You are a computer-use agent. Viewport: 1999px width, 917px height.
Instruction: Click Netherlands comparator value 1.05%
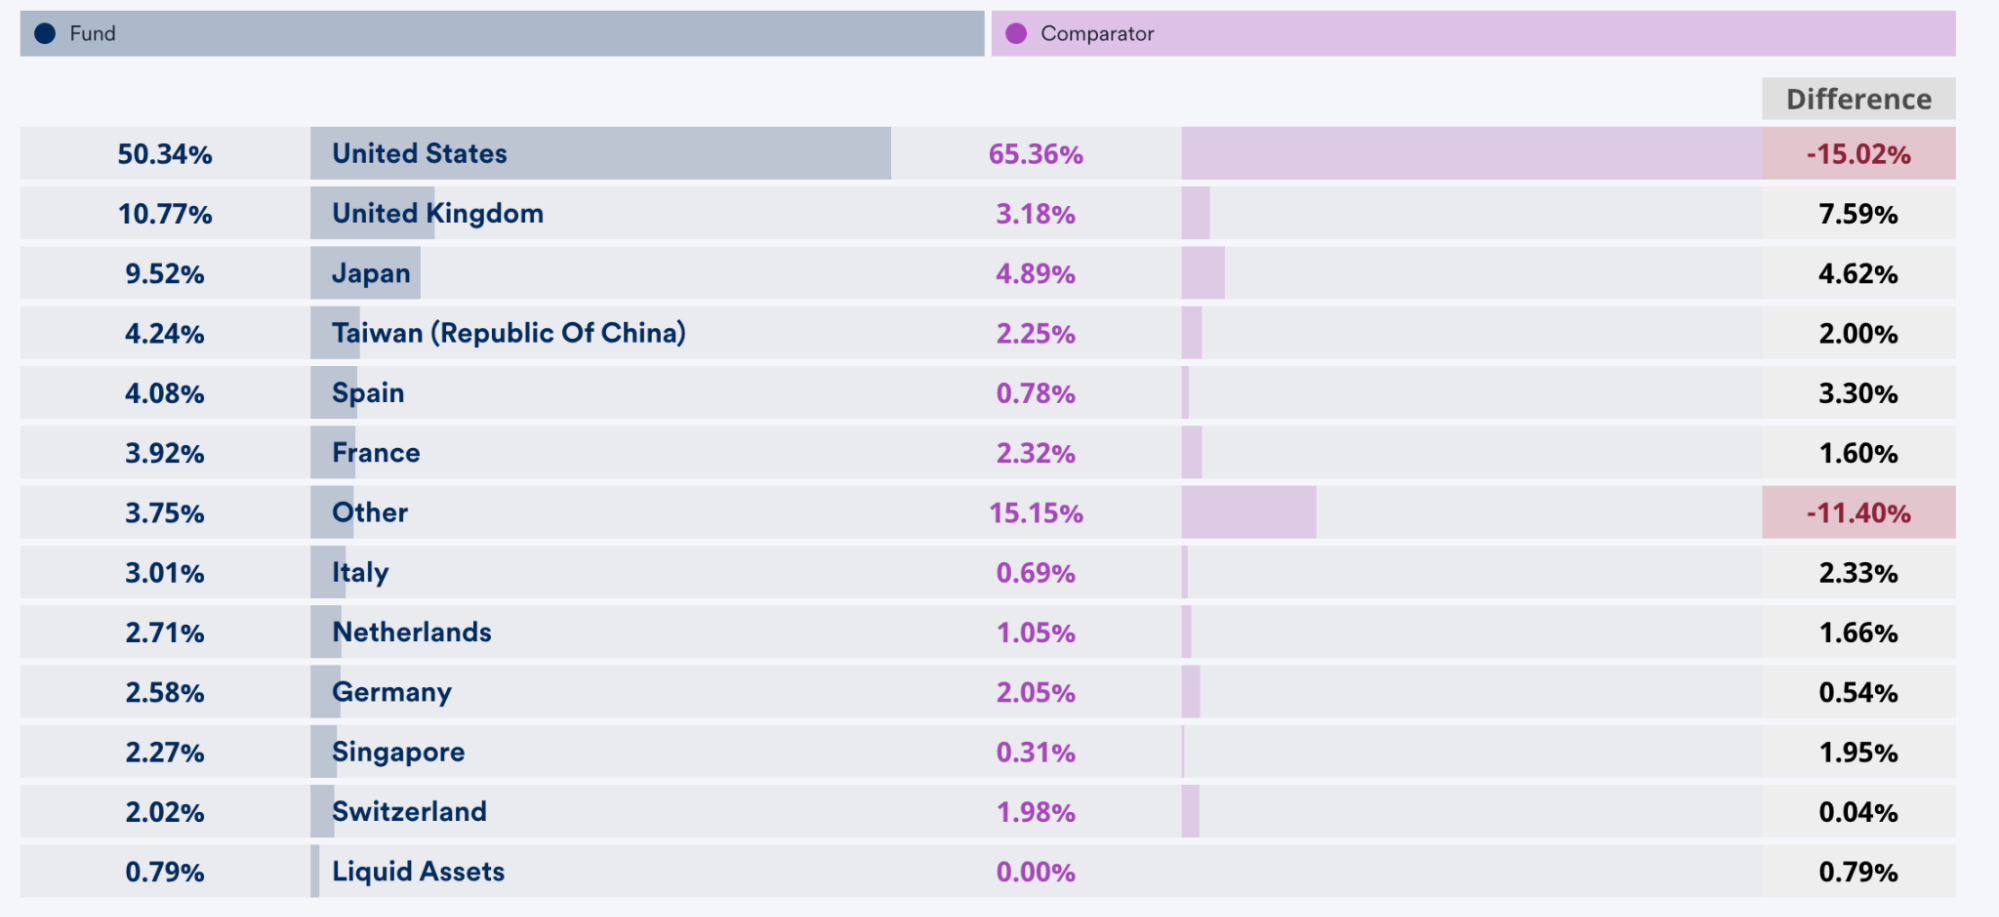[1035, 633]
